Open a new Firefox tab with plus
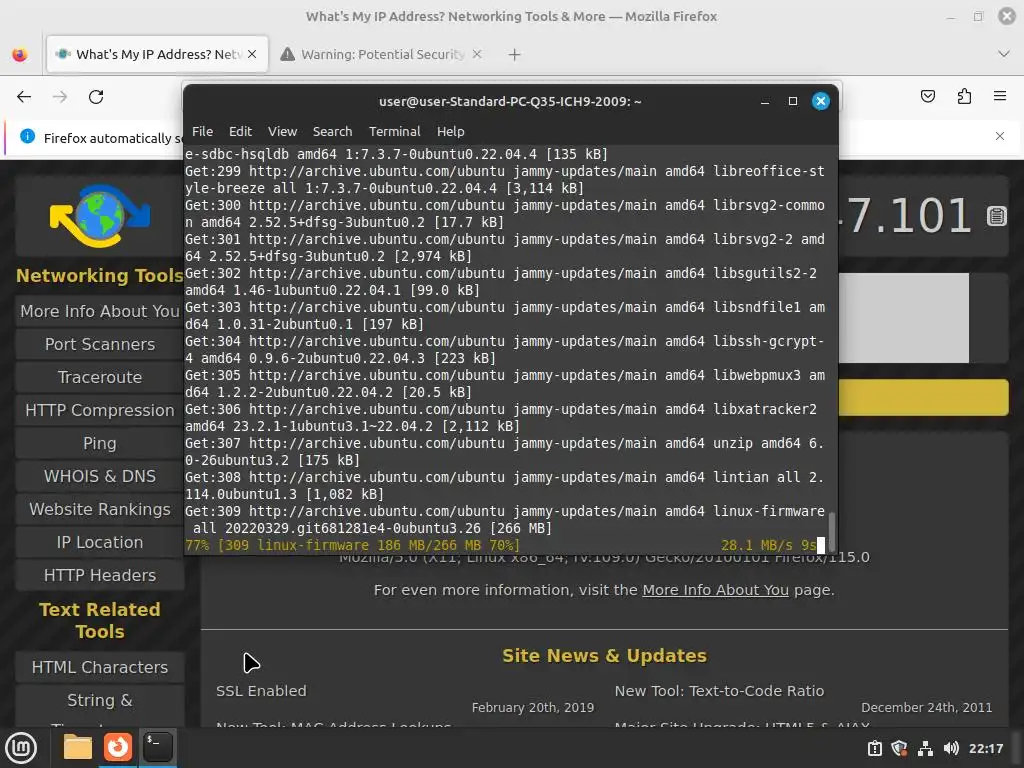The image size is (1024, 768). point(515,55)
